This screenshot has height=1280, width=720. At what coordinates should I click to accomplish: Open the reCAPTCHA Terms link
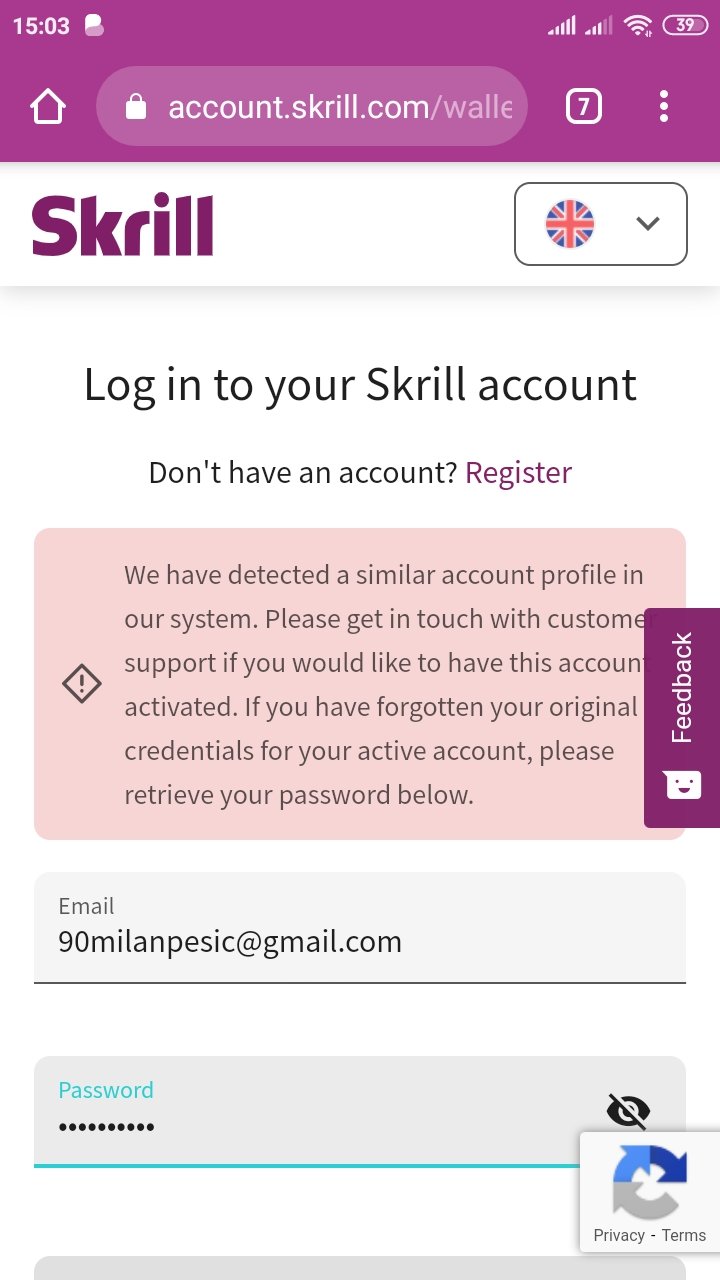pos(684,1235)
